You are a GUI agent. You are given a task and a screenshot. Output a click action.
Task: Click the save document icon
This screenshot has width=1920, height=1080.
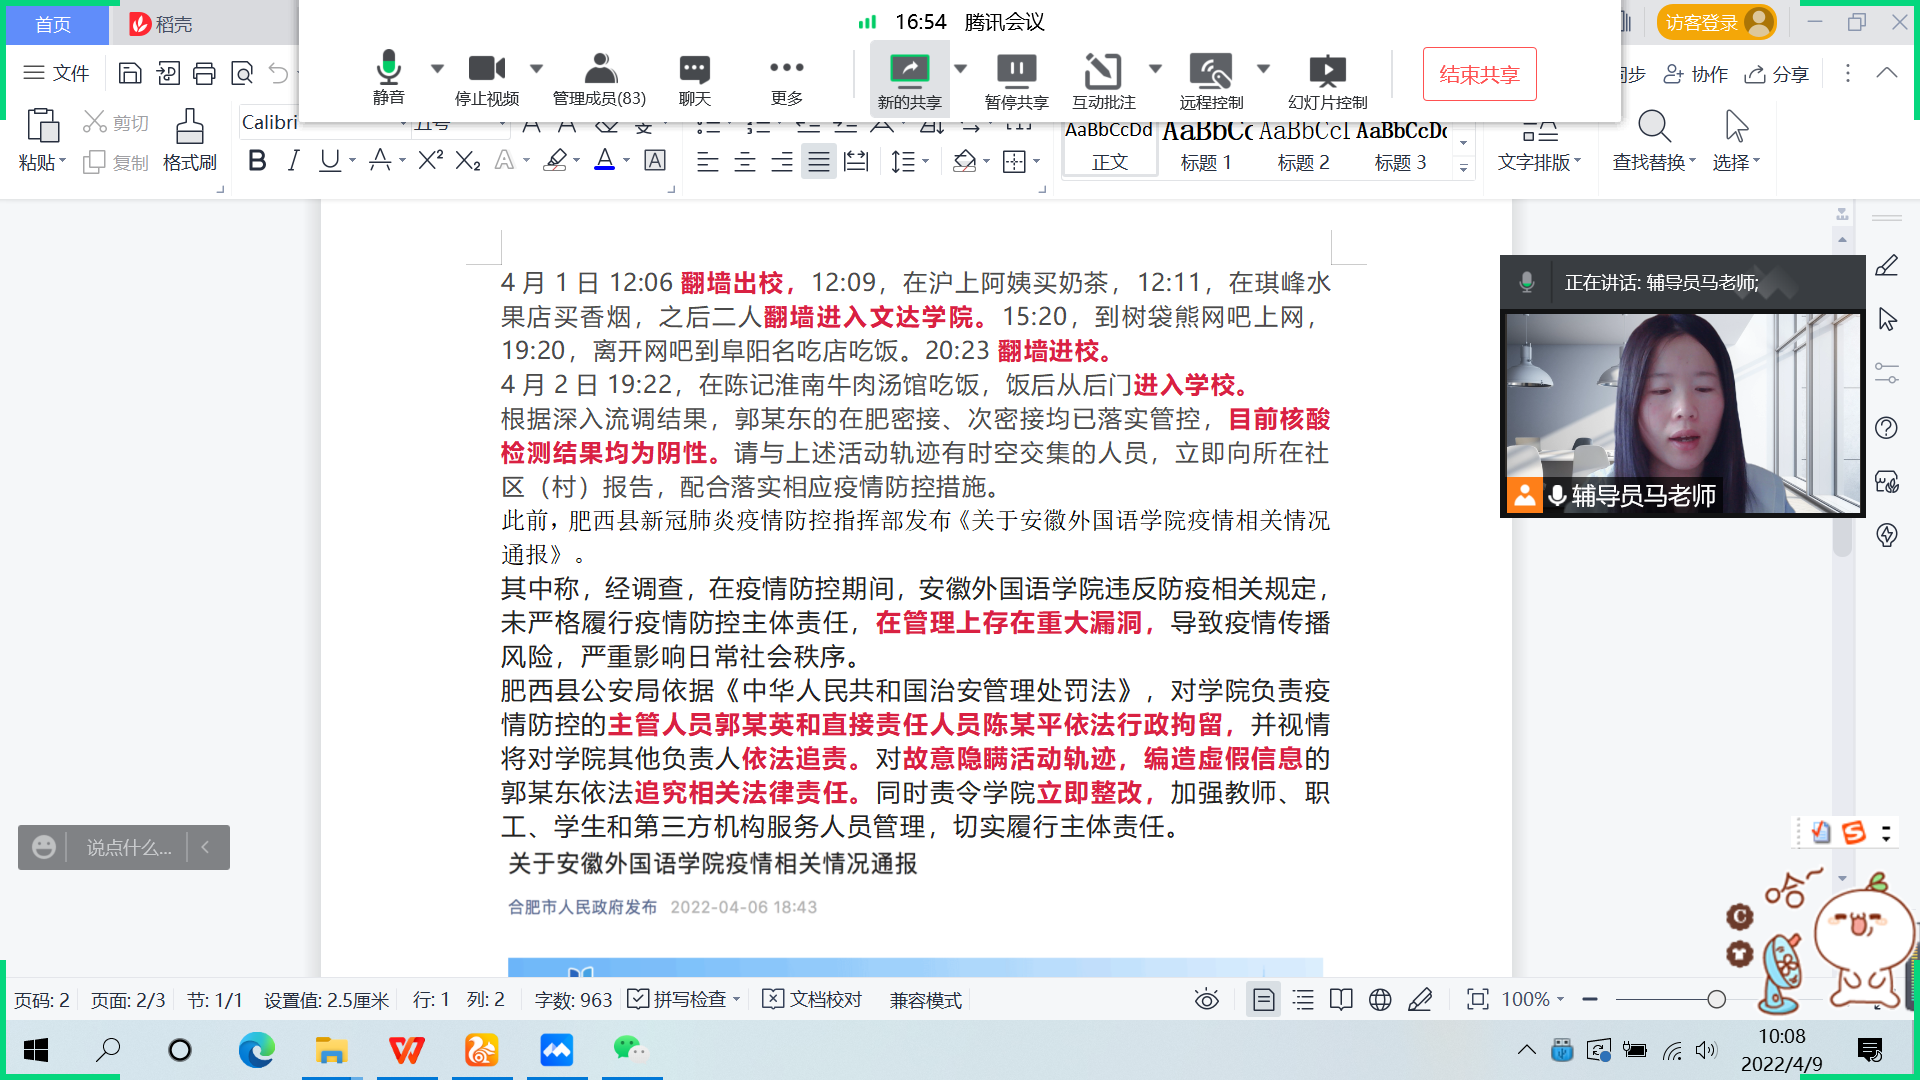130,73
